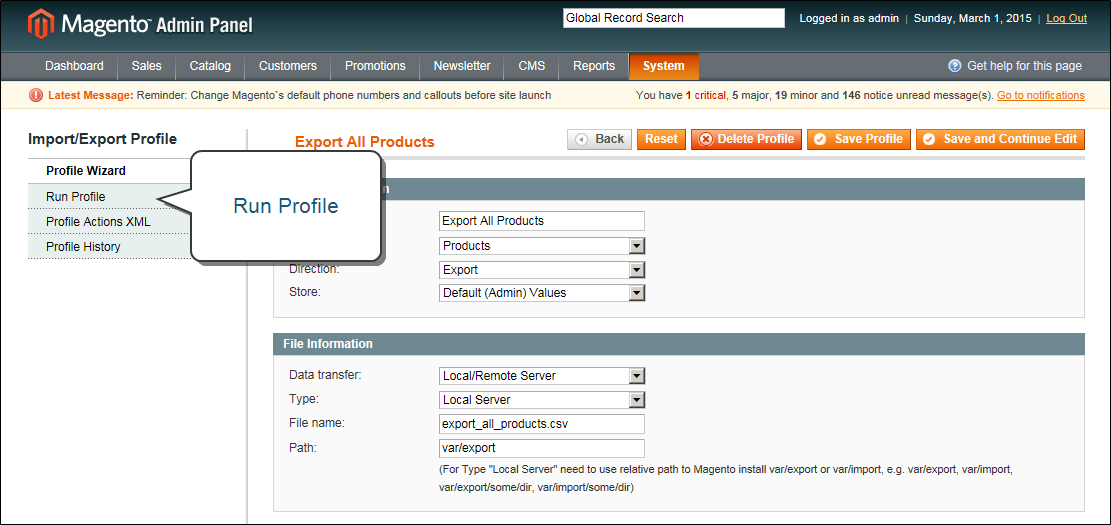Click the File name input field
This screenshot has height=525, width=1111.
click(542, 424)
